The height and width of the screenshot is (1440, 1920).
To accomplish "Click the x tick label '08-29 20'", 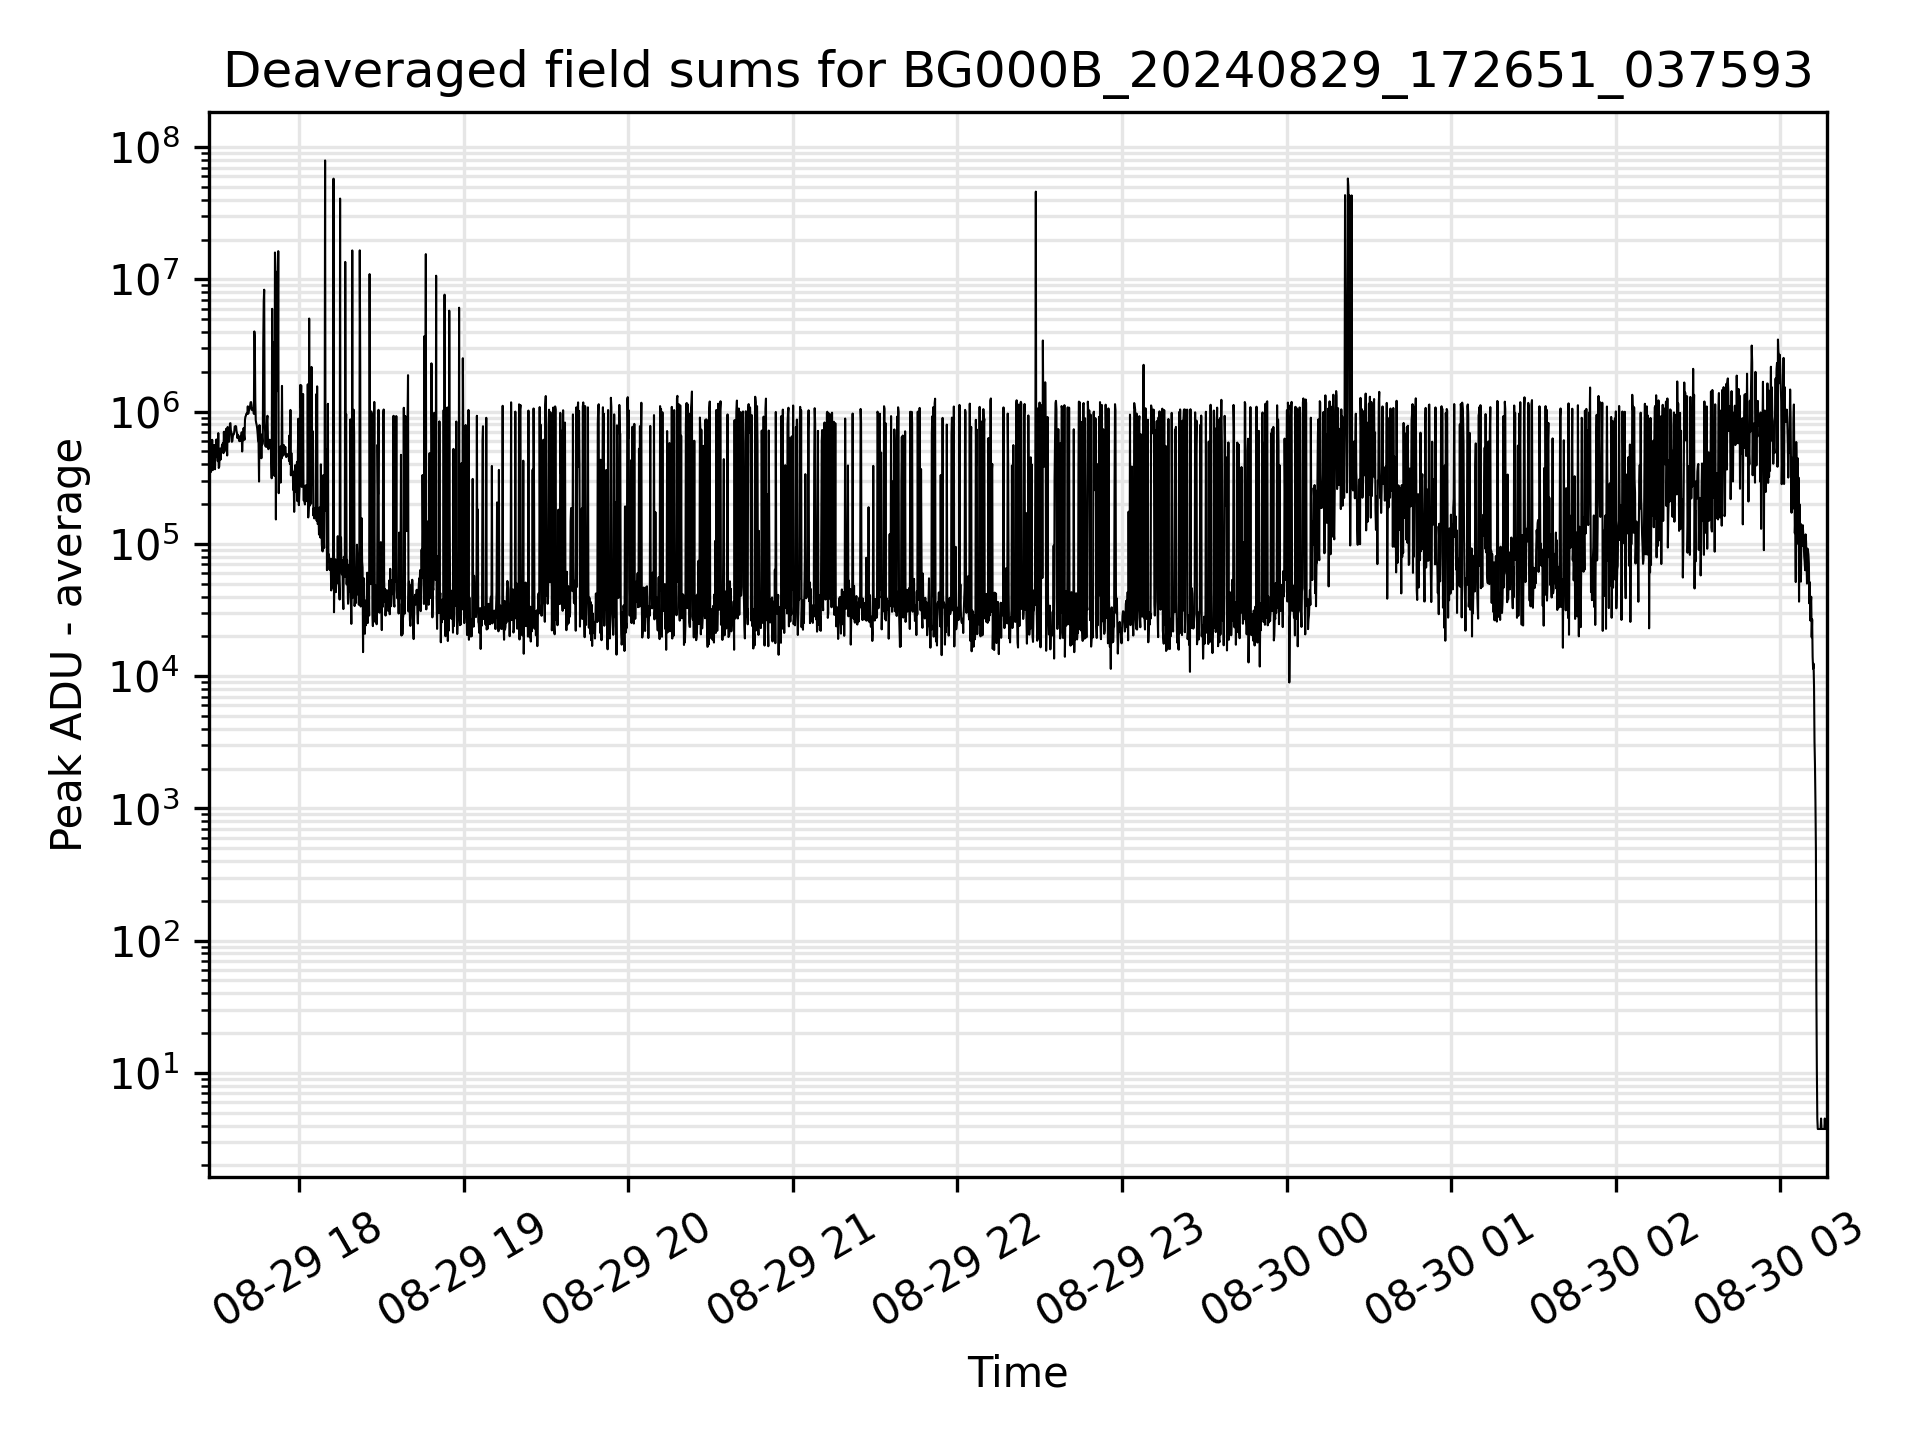I will coord(626,1270).
